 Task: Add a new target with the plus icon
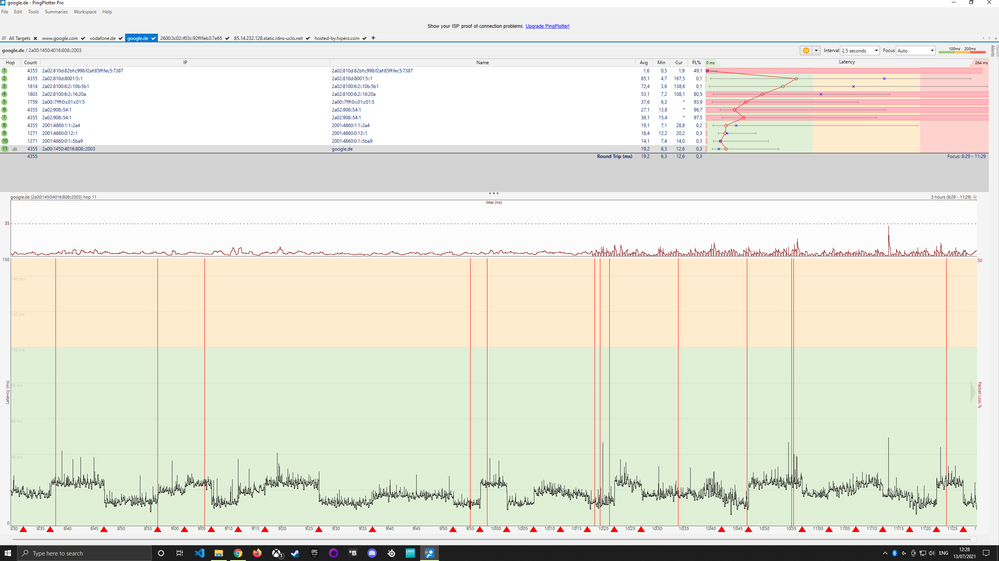tap(373, 38)
